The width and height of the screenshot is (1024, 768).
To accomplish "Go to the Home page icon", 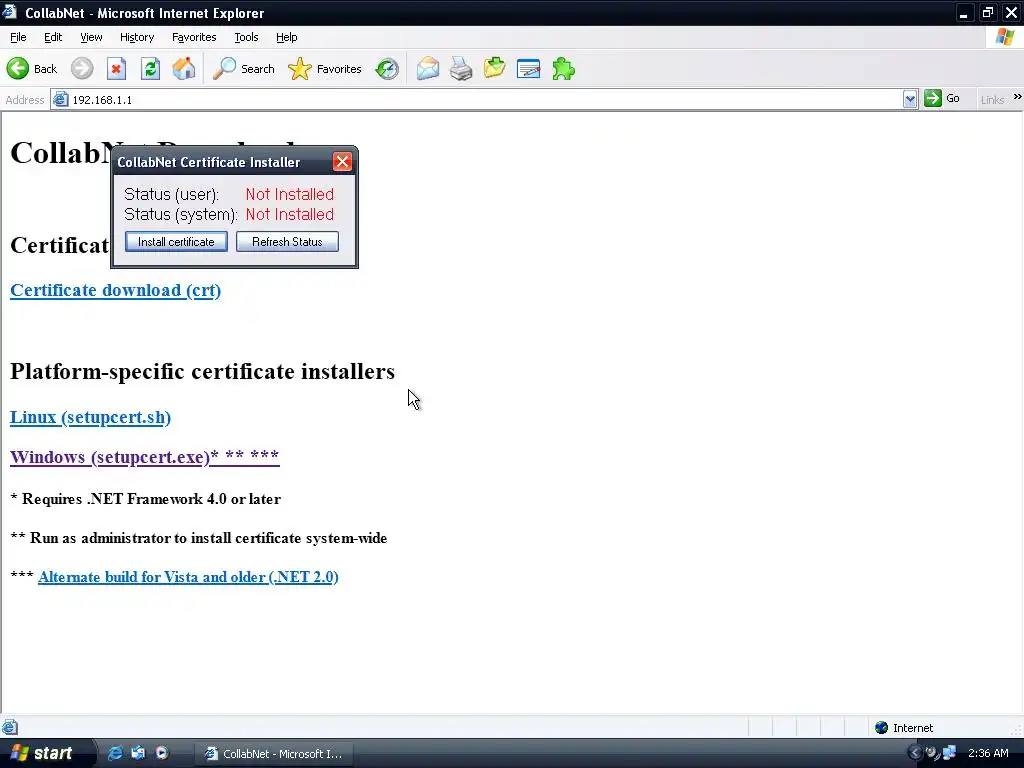I will click(184, 69).
